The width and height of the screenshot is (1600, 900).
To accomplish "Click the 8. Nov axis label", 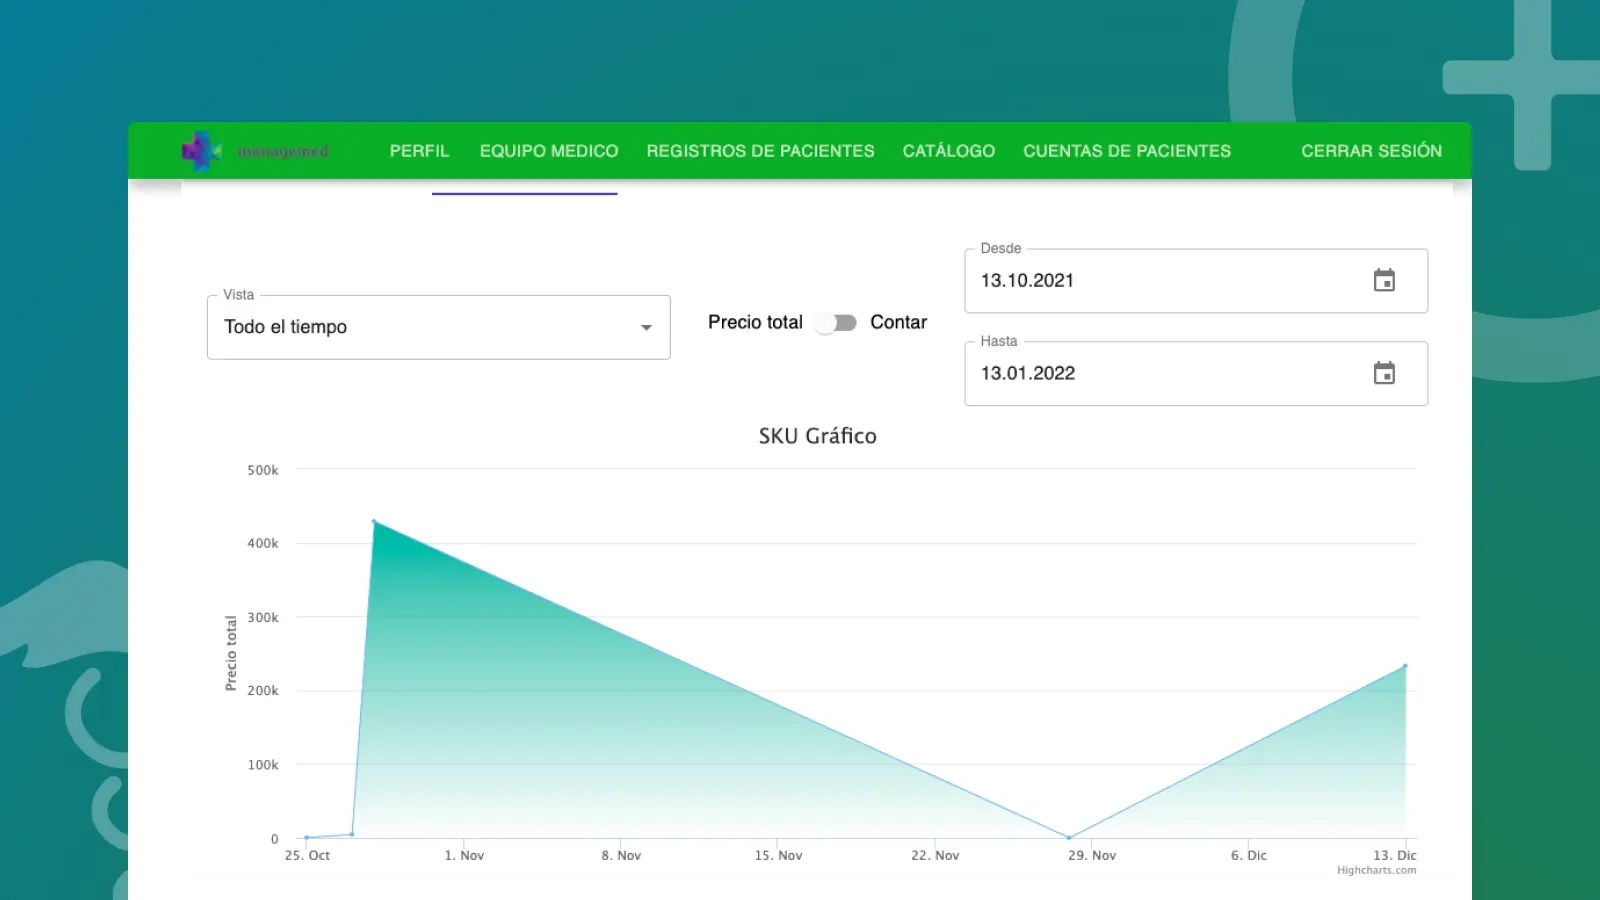I will pyautogui.click(x=621, y=855).
